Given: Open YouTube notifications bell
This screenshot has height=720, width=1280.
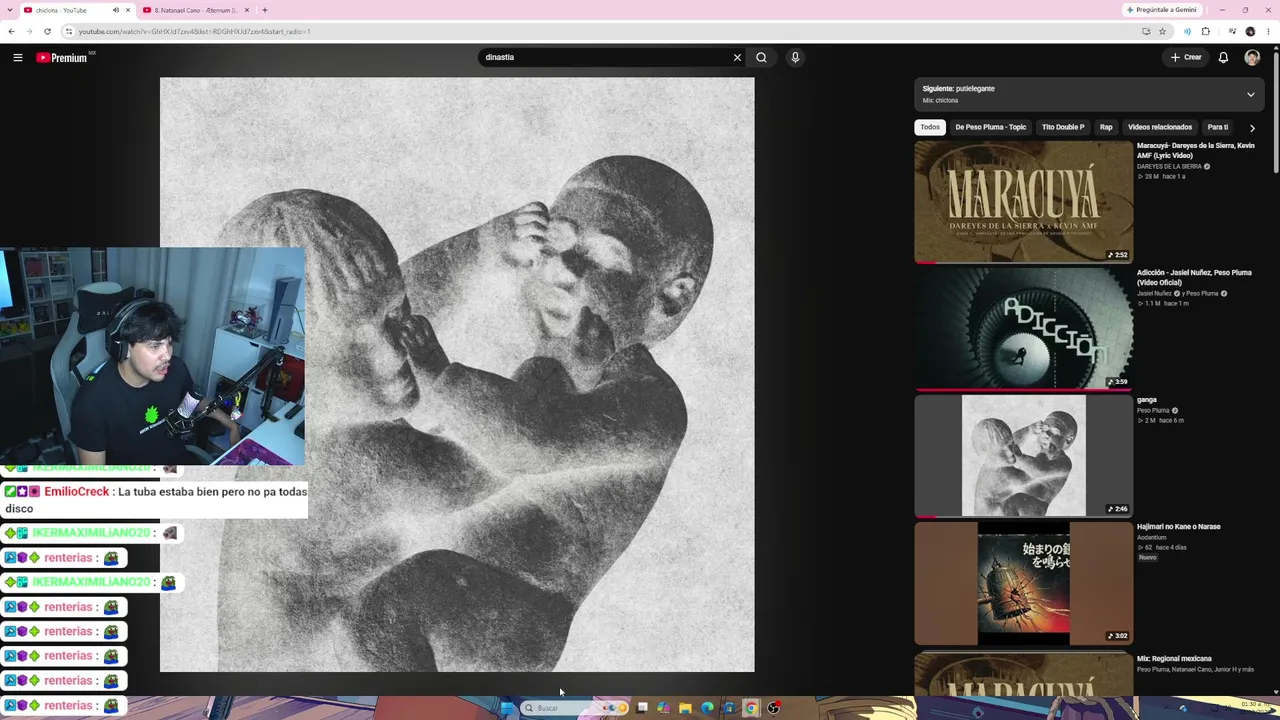Looking at the screenshot, I should pyautogui.click(x=1223, y=58).
